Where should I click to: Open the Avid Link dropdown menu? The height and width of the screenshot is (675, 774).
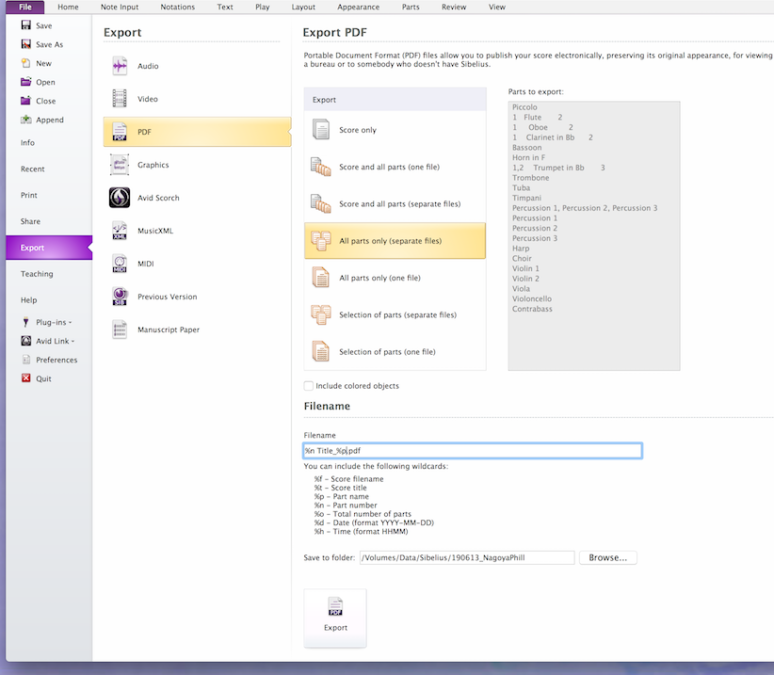pos(55,341)
